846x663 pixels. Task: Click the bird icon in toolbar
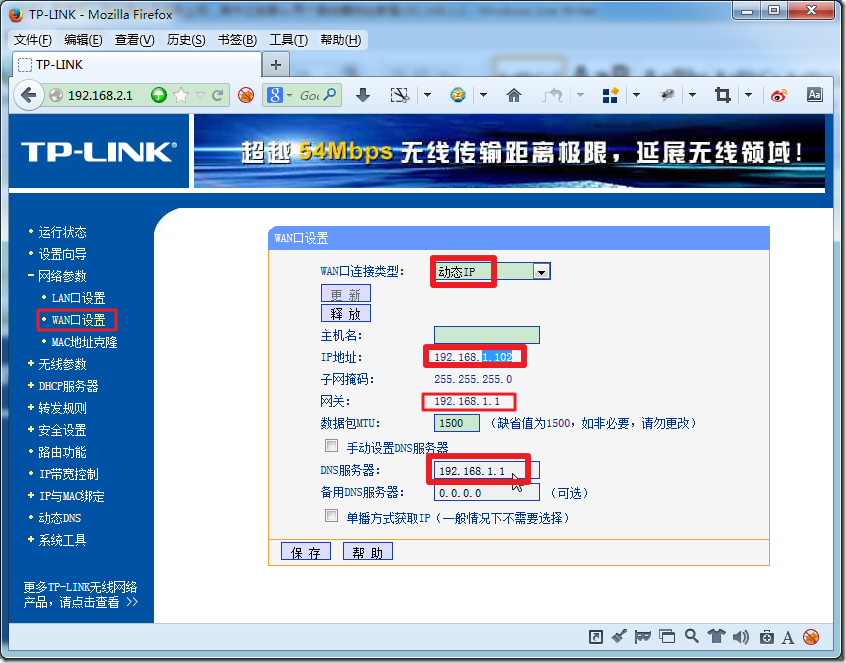coord(667,95)
